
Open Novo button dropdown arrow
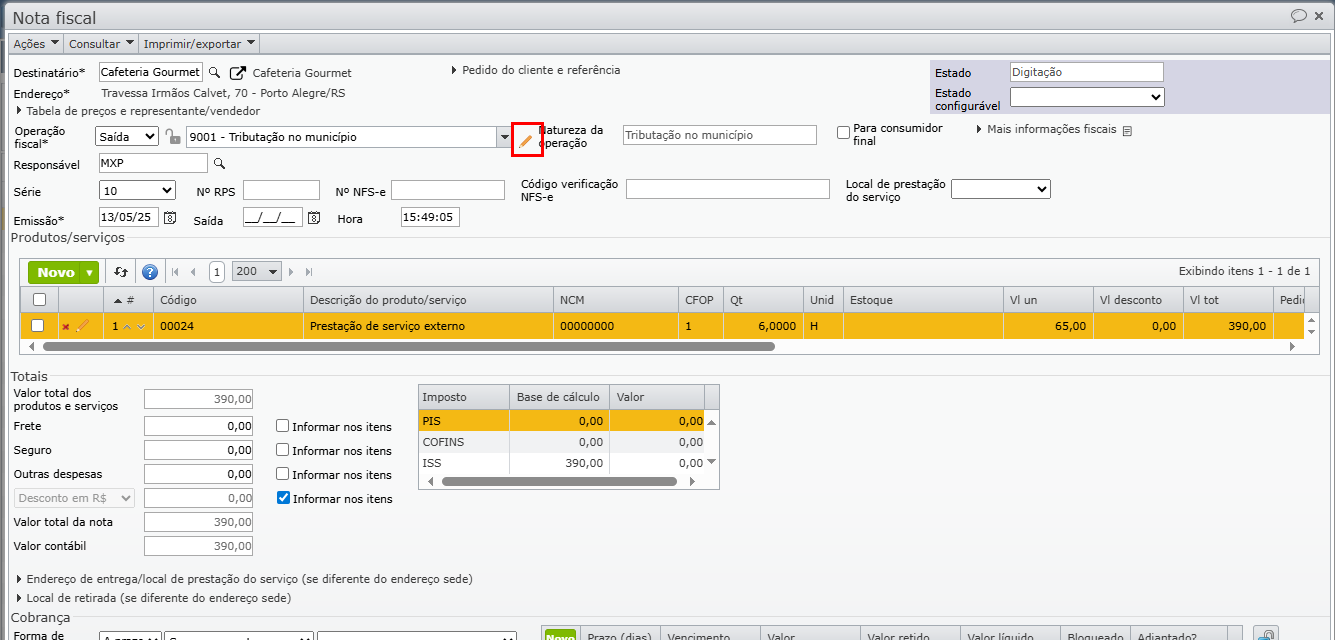click(x=90, y=272)
